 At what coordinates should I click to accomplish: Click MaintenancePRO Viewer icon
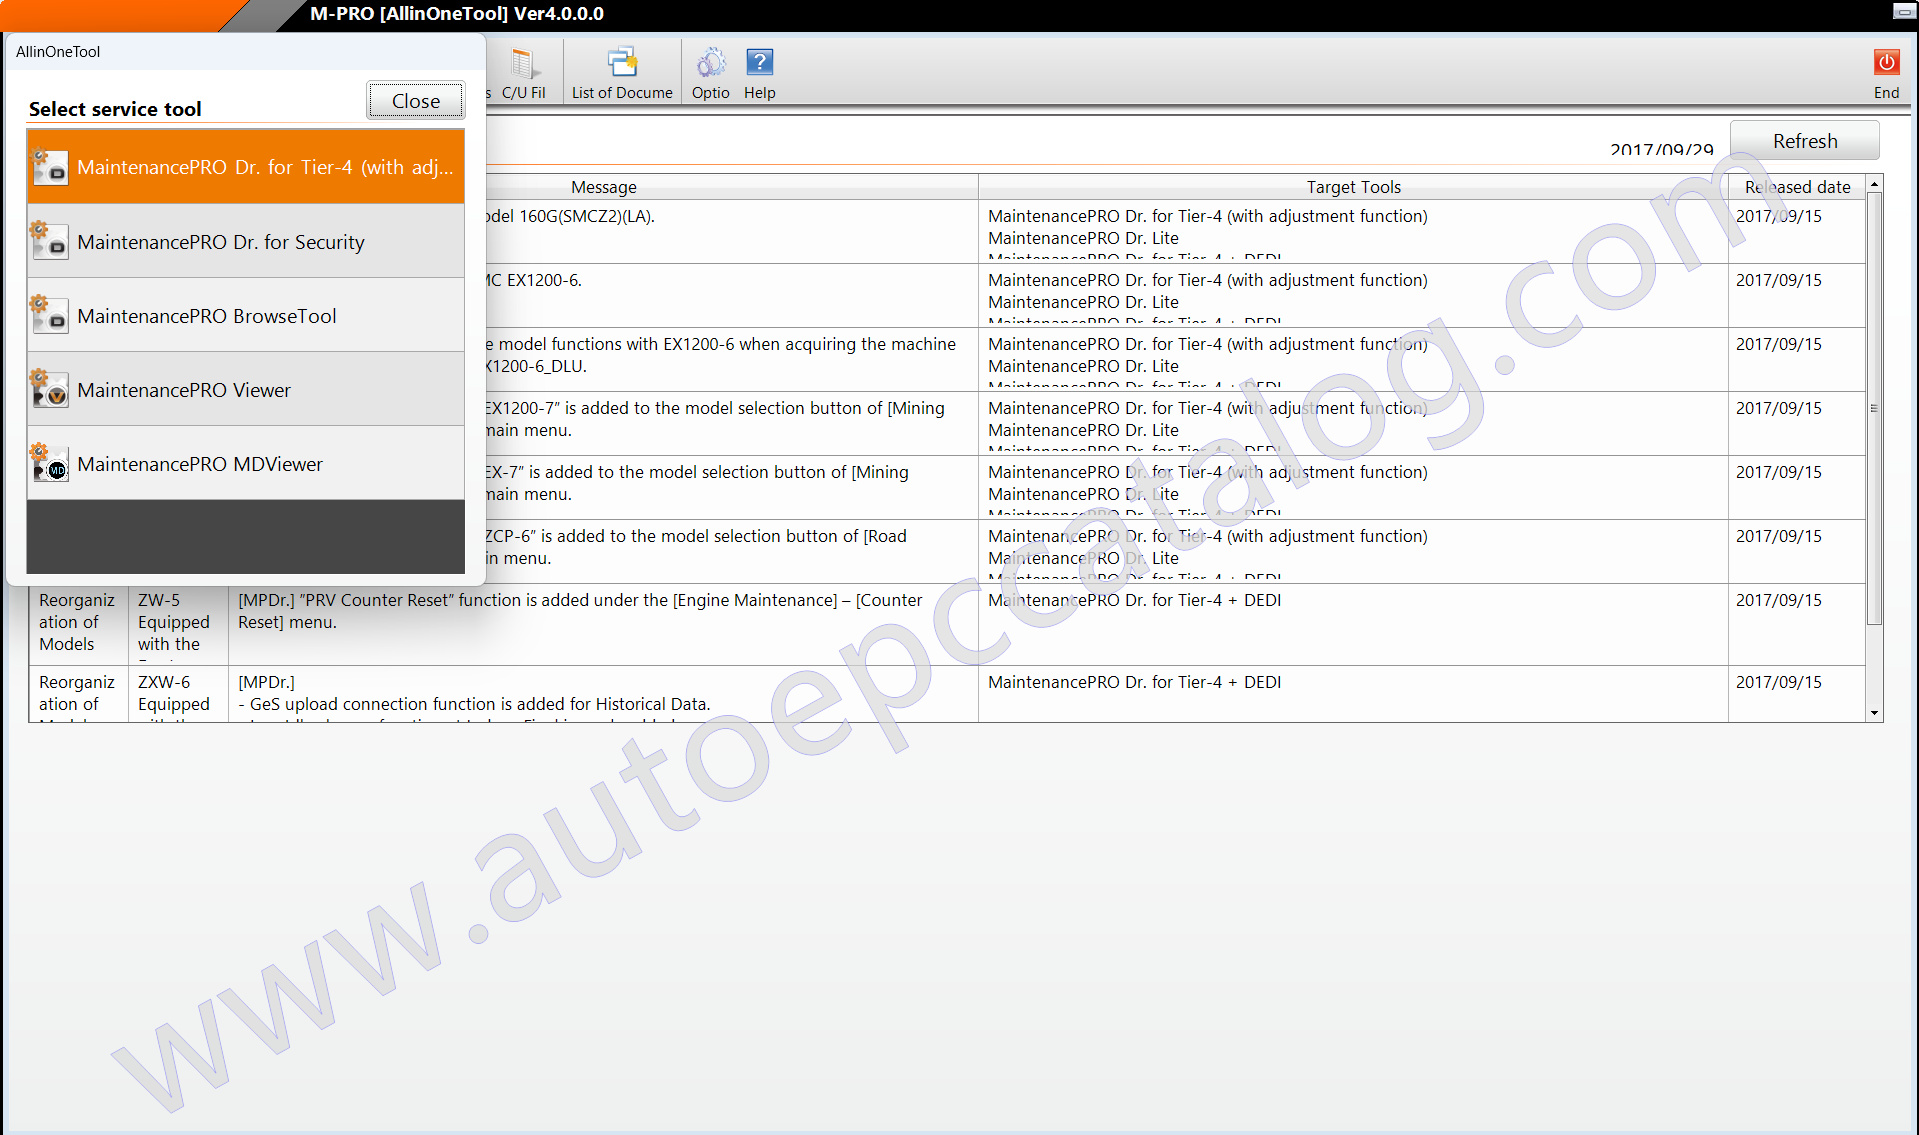point(50,389)
